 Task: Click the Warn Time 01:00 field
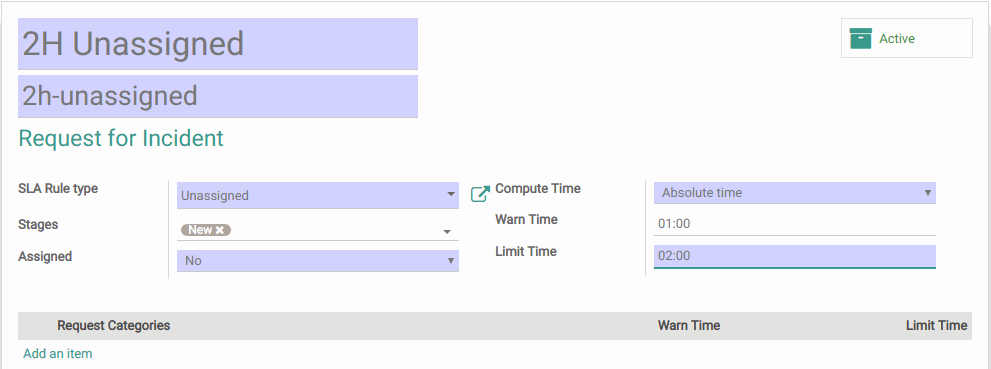tap(794, 224)
